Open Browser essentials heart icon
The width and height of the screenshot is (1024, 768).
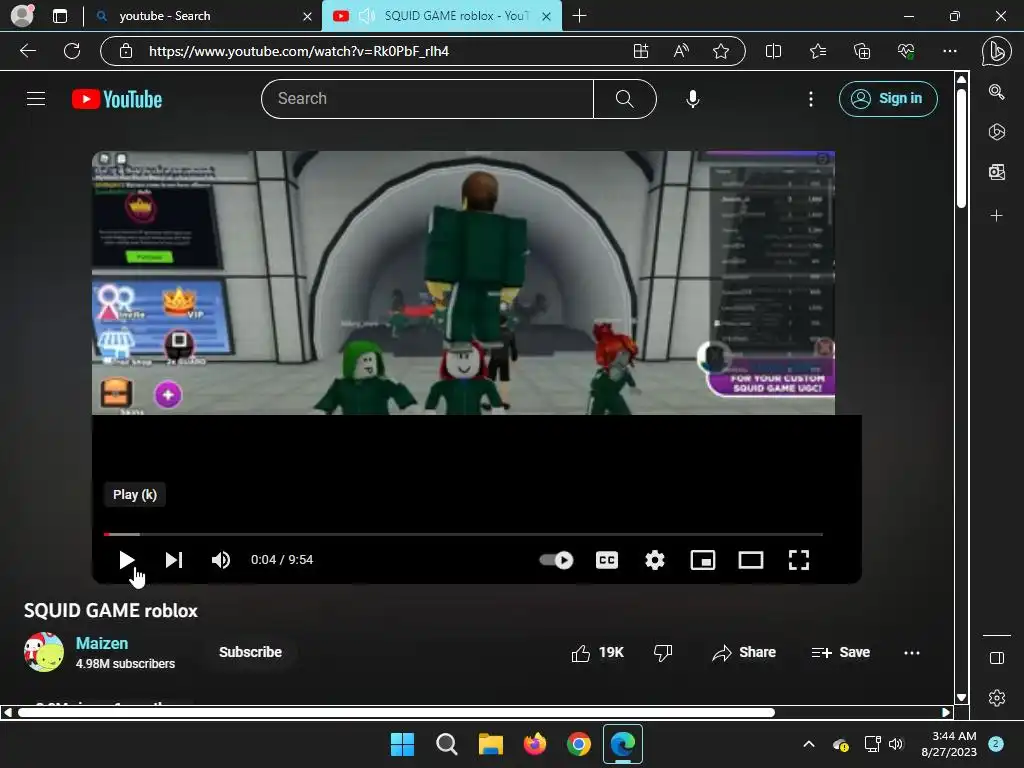(x=906, y=51)
